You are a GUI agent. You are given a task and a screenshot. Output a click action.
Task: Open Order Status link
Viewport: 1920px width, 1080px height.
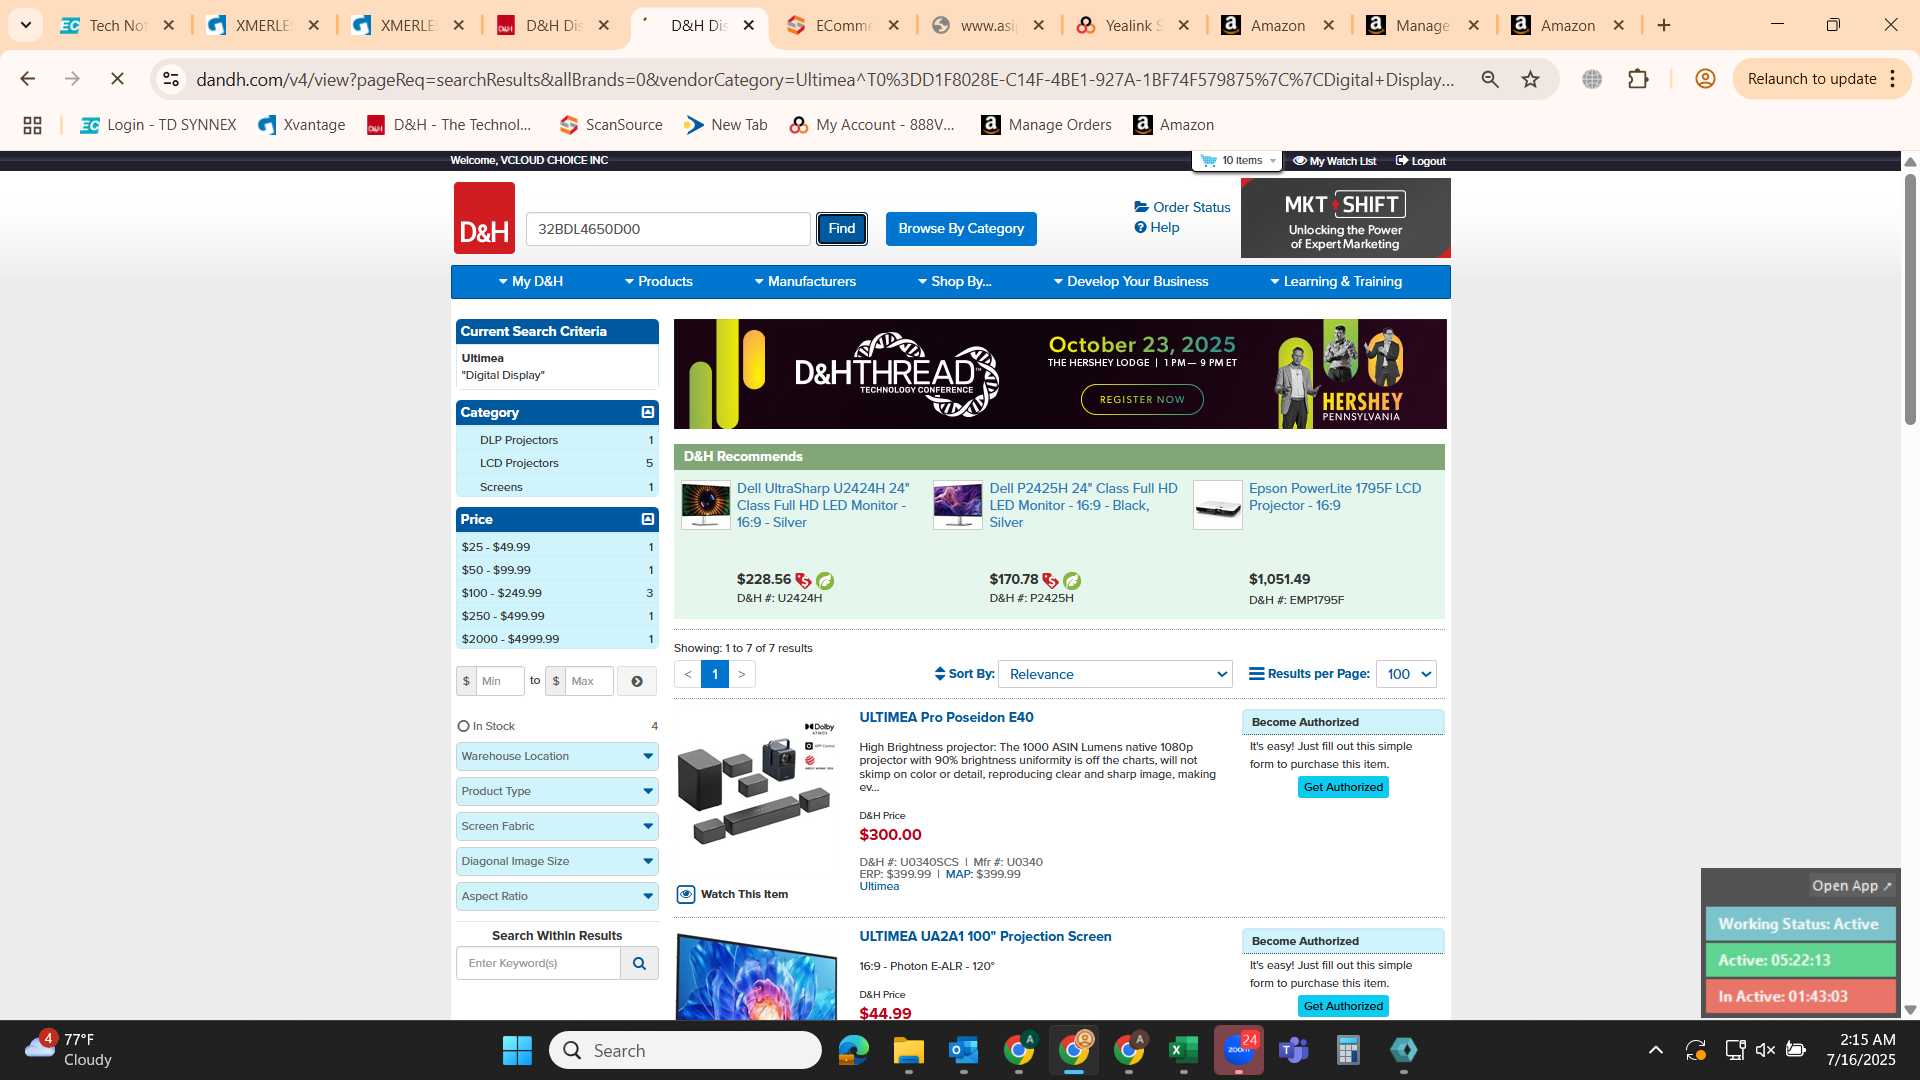click(1182, 207)
